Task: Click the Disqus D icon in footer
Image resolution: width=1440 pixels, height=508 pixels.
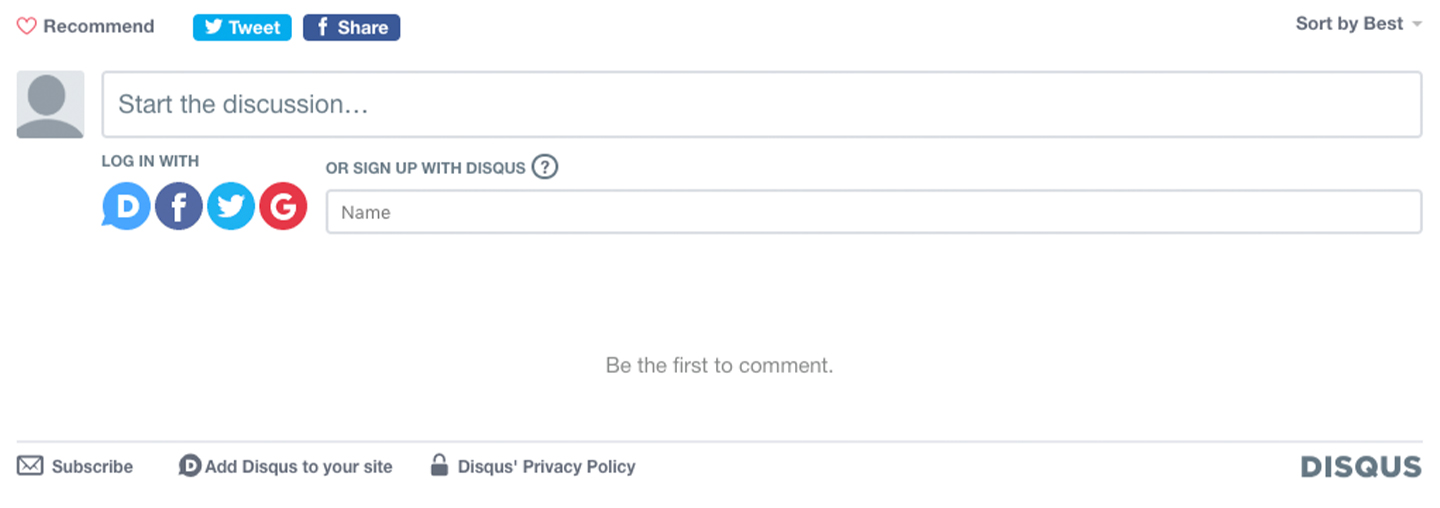Action: [x=190, y=466]
